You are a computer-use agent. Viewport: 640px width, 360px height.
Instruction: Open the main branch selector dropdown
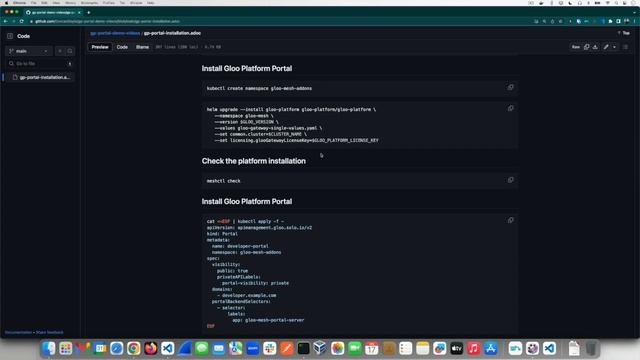(29, 51)
